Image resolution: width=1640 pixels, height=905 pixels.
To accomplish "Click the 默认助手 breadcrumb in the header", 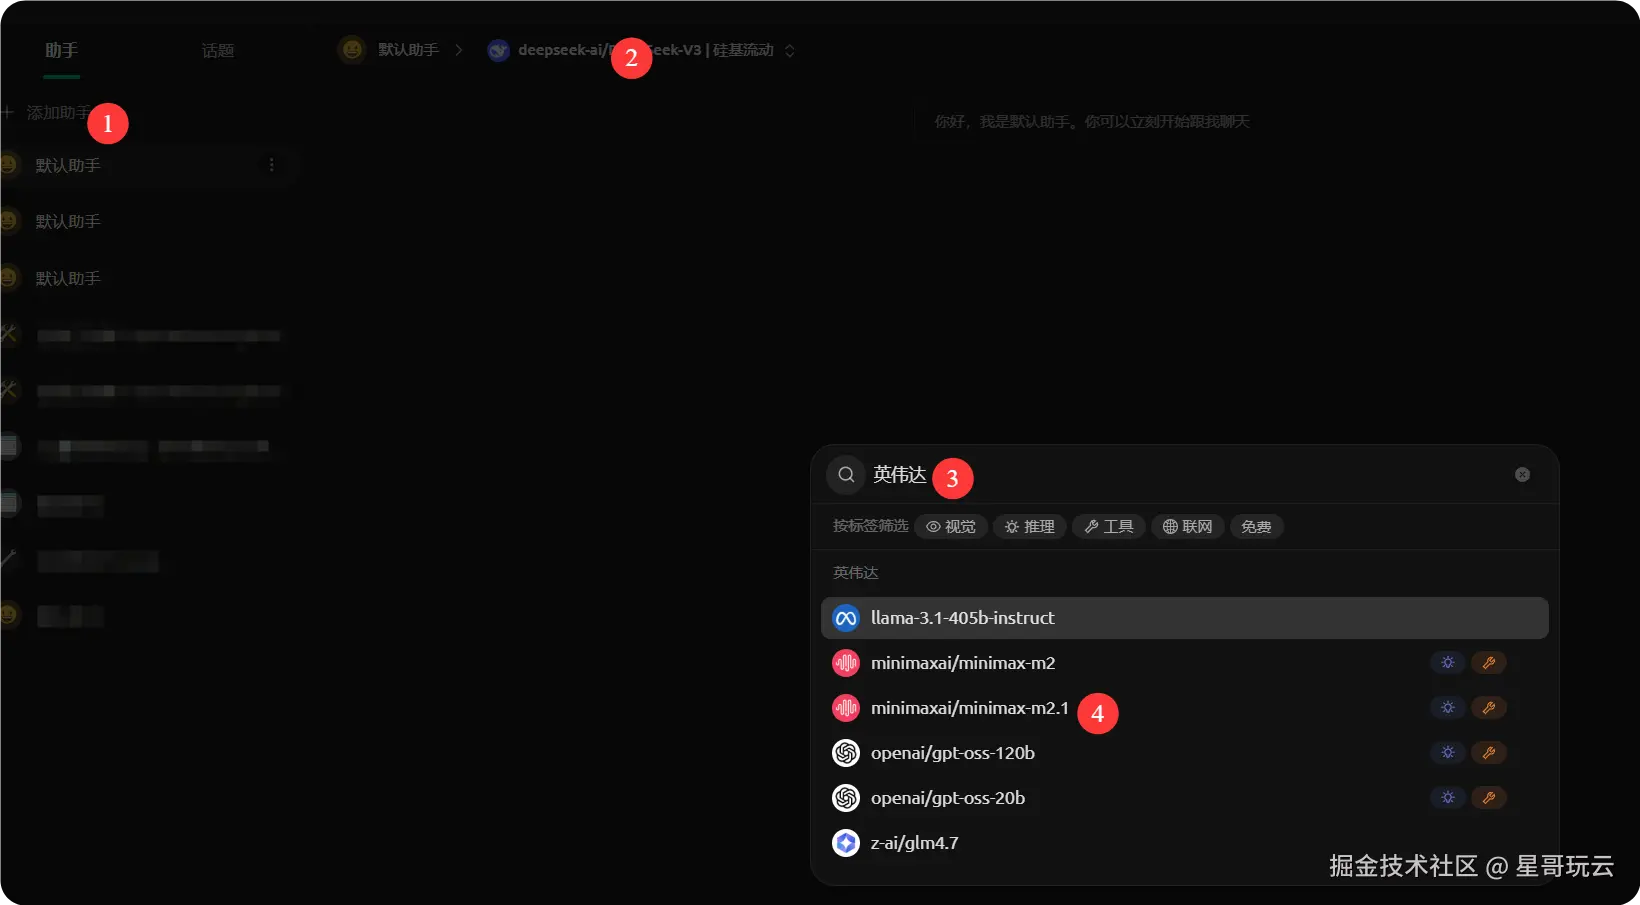I will pos(408,50).
